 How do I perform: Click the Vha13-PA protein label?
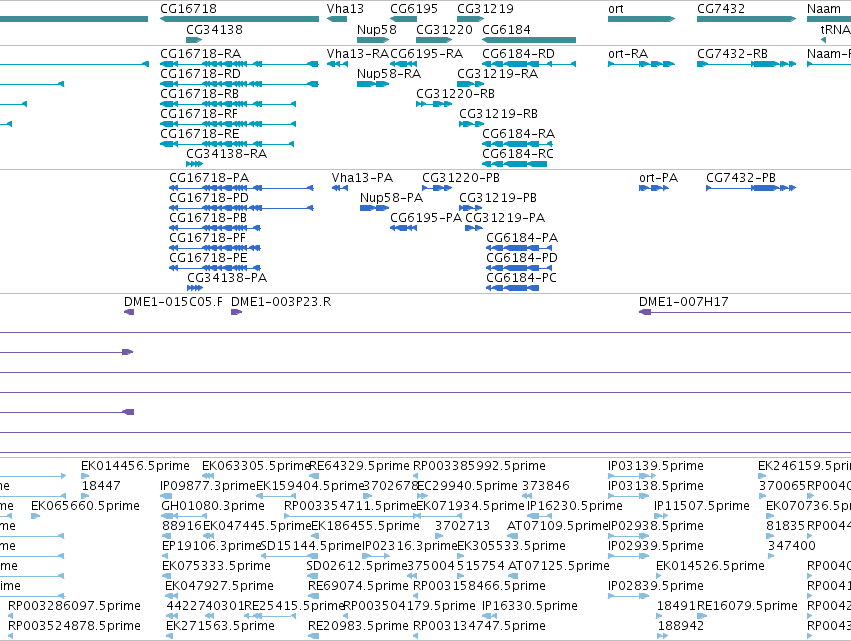click(x=362, y=178)
